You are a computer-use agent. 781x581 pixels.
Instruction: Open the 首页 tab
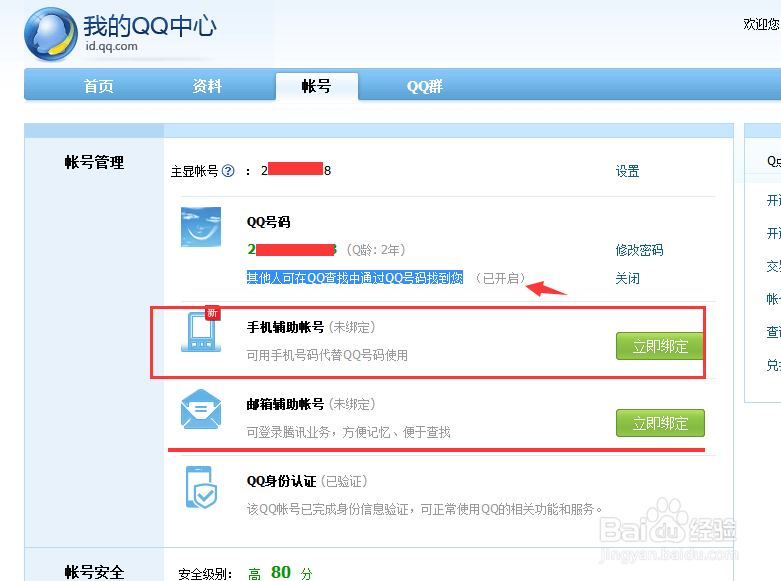(99, 86)
